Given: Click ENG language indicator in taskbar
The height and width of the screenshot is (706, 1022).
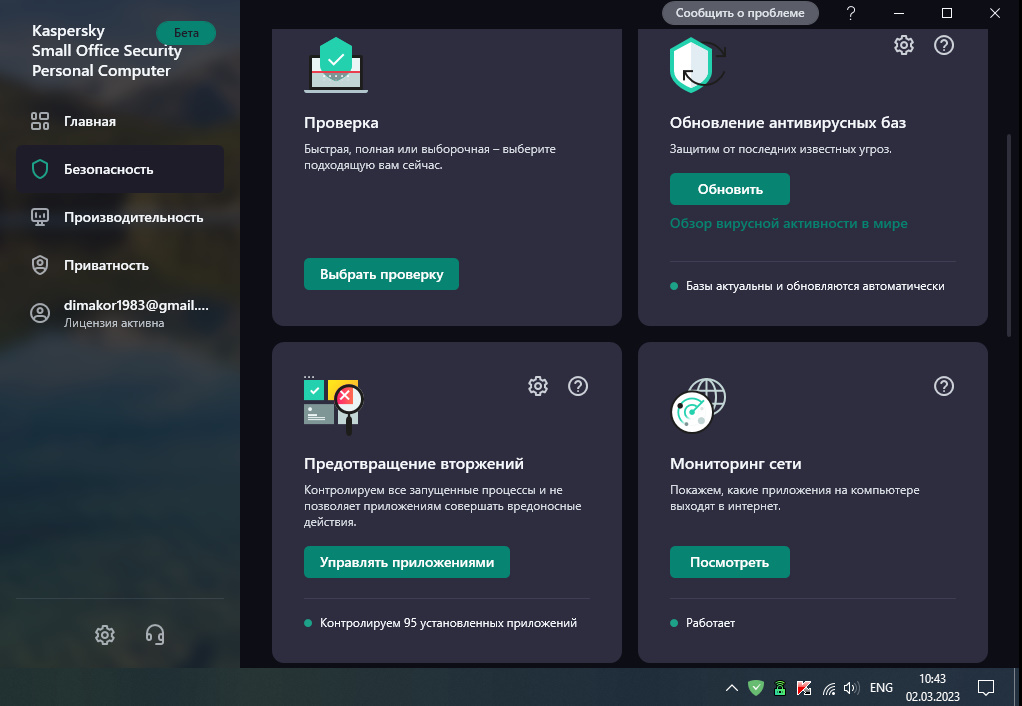Looking at the screenshot, I should [x=881, y=688].
